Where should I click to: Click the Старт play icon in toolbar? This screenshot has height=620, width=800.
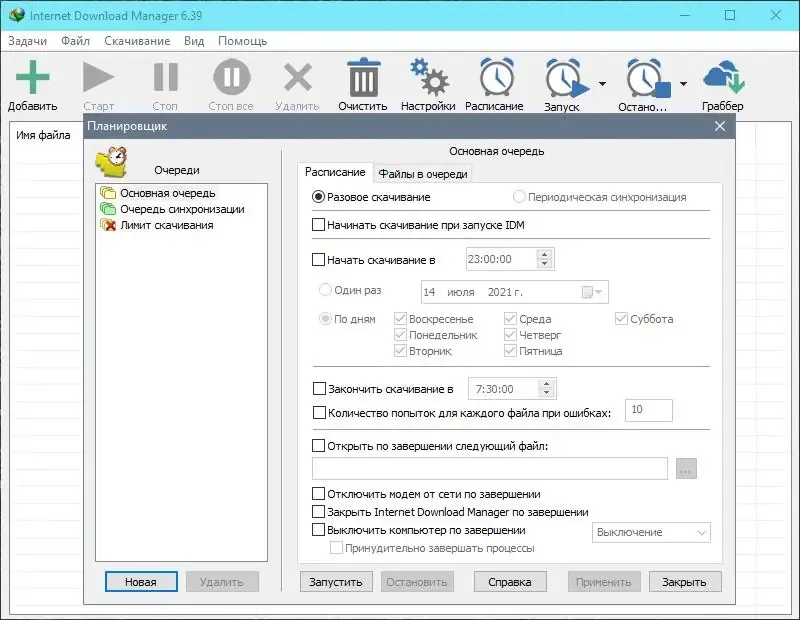point(98,75)
